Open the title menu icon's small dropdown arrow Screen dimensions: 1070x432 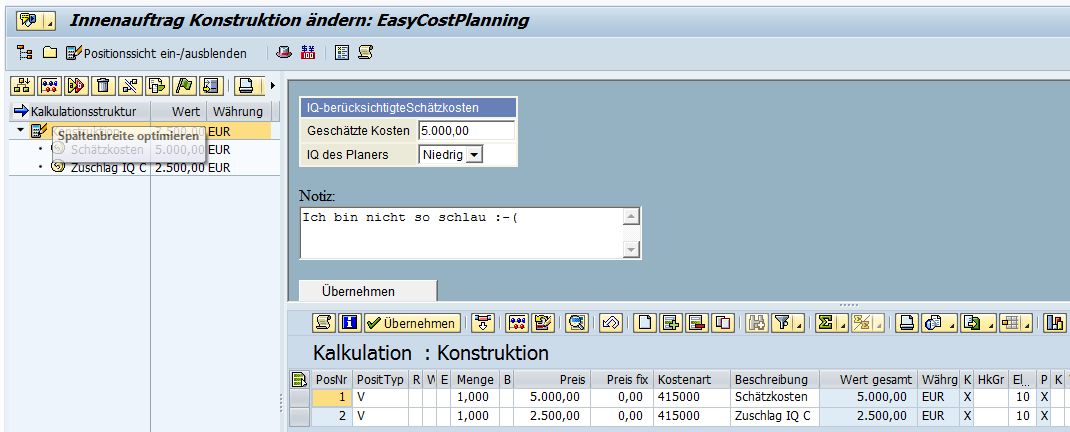[x=49, y=21]
